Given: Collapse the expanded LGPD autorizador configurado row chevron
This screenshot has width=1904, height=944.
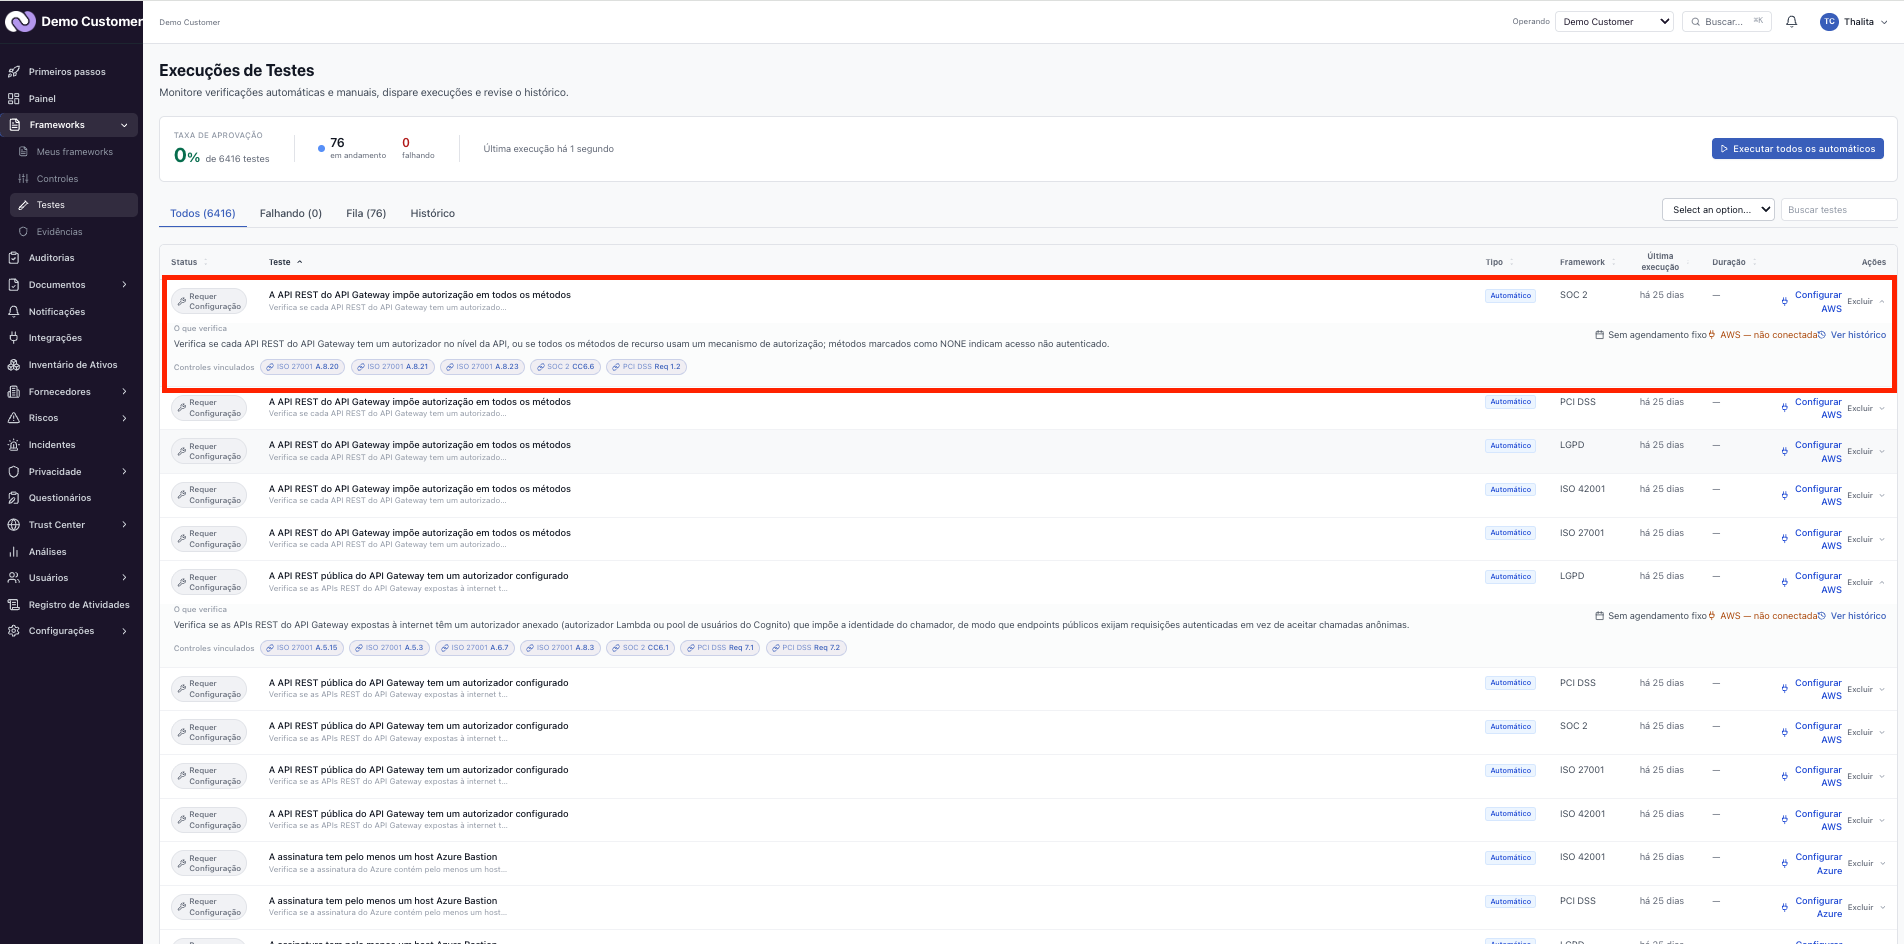Looking at the screenshot, I should [x=1882, y=582].
